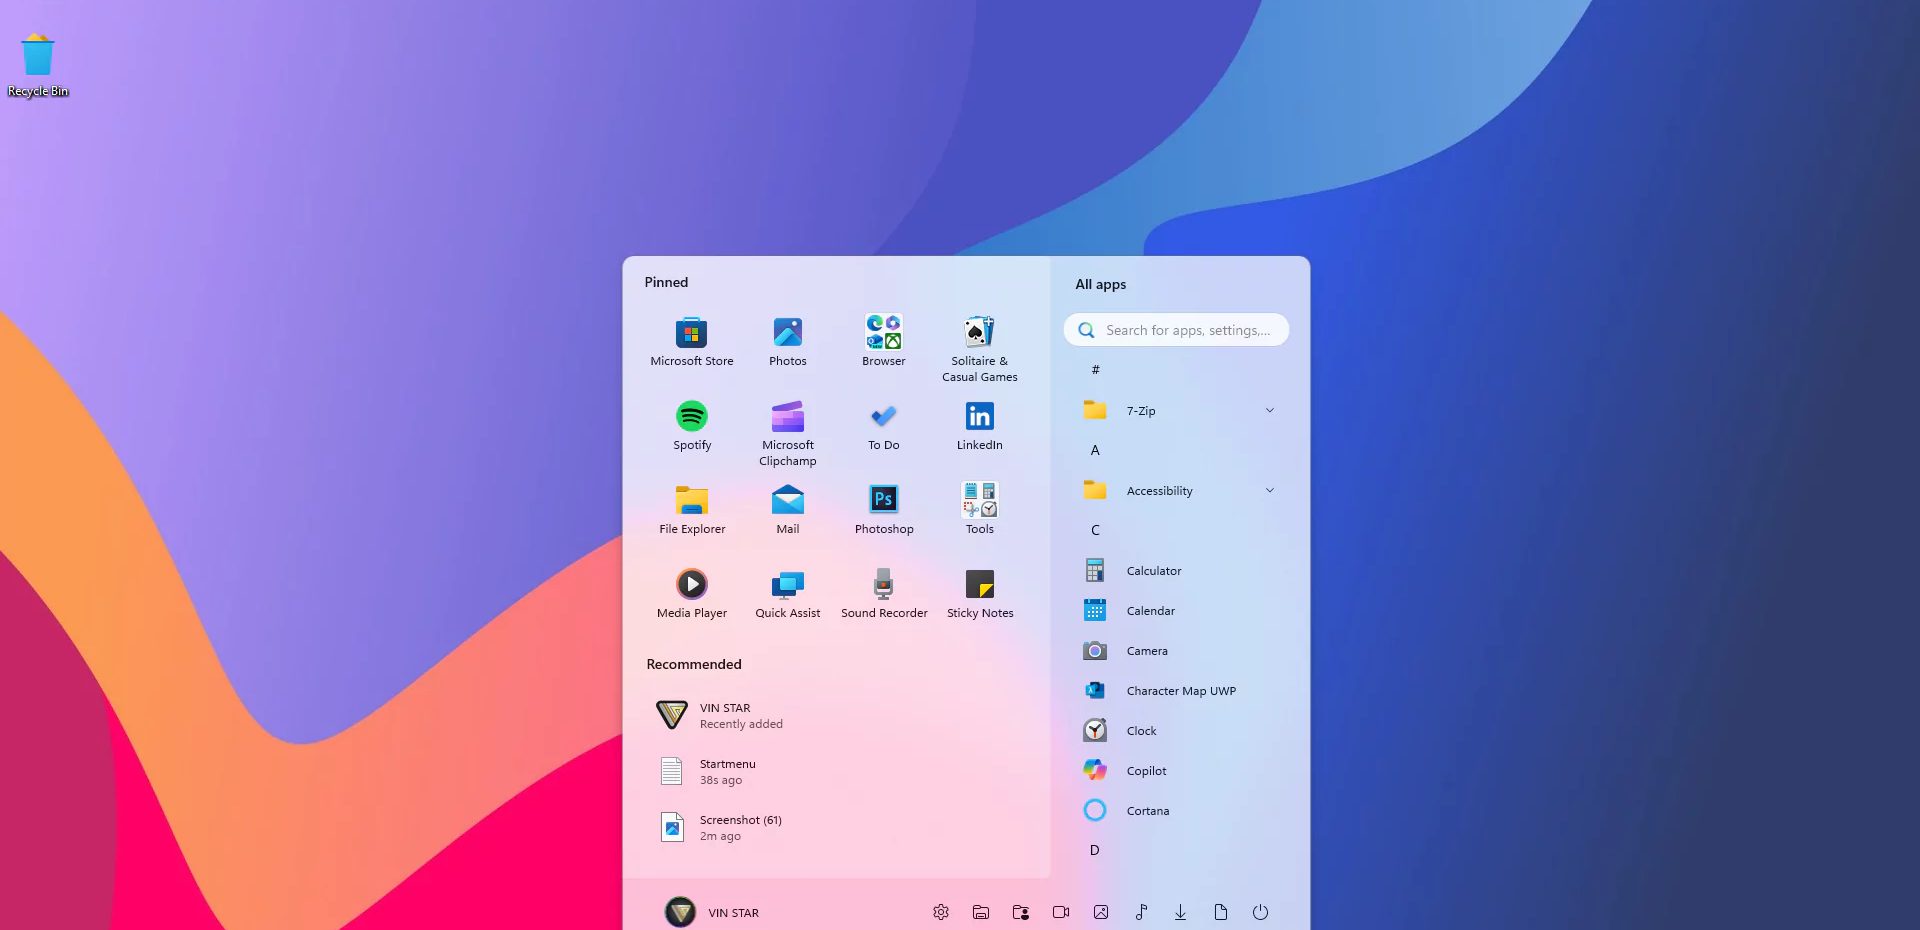Open the Music folder icon
Screen dimensions: 1920x930
click(1140, 912)
